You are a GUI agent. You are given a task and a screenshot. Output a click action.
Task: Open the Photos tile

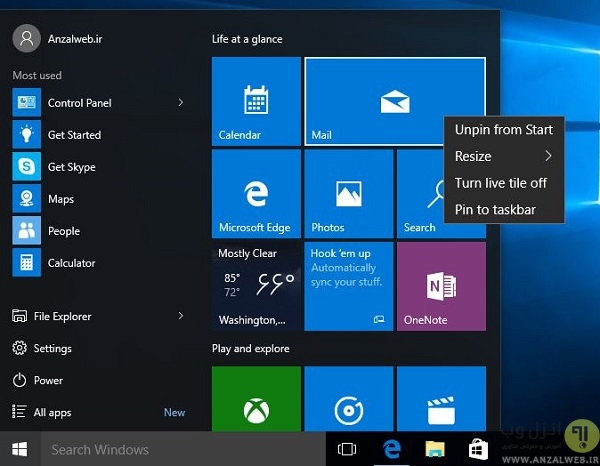(348, 193)
